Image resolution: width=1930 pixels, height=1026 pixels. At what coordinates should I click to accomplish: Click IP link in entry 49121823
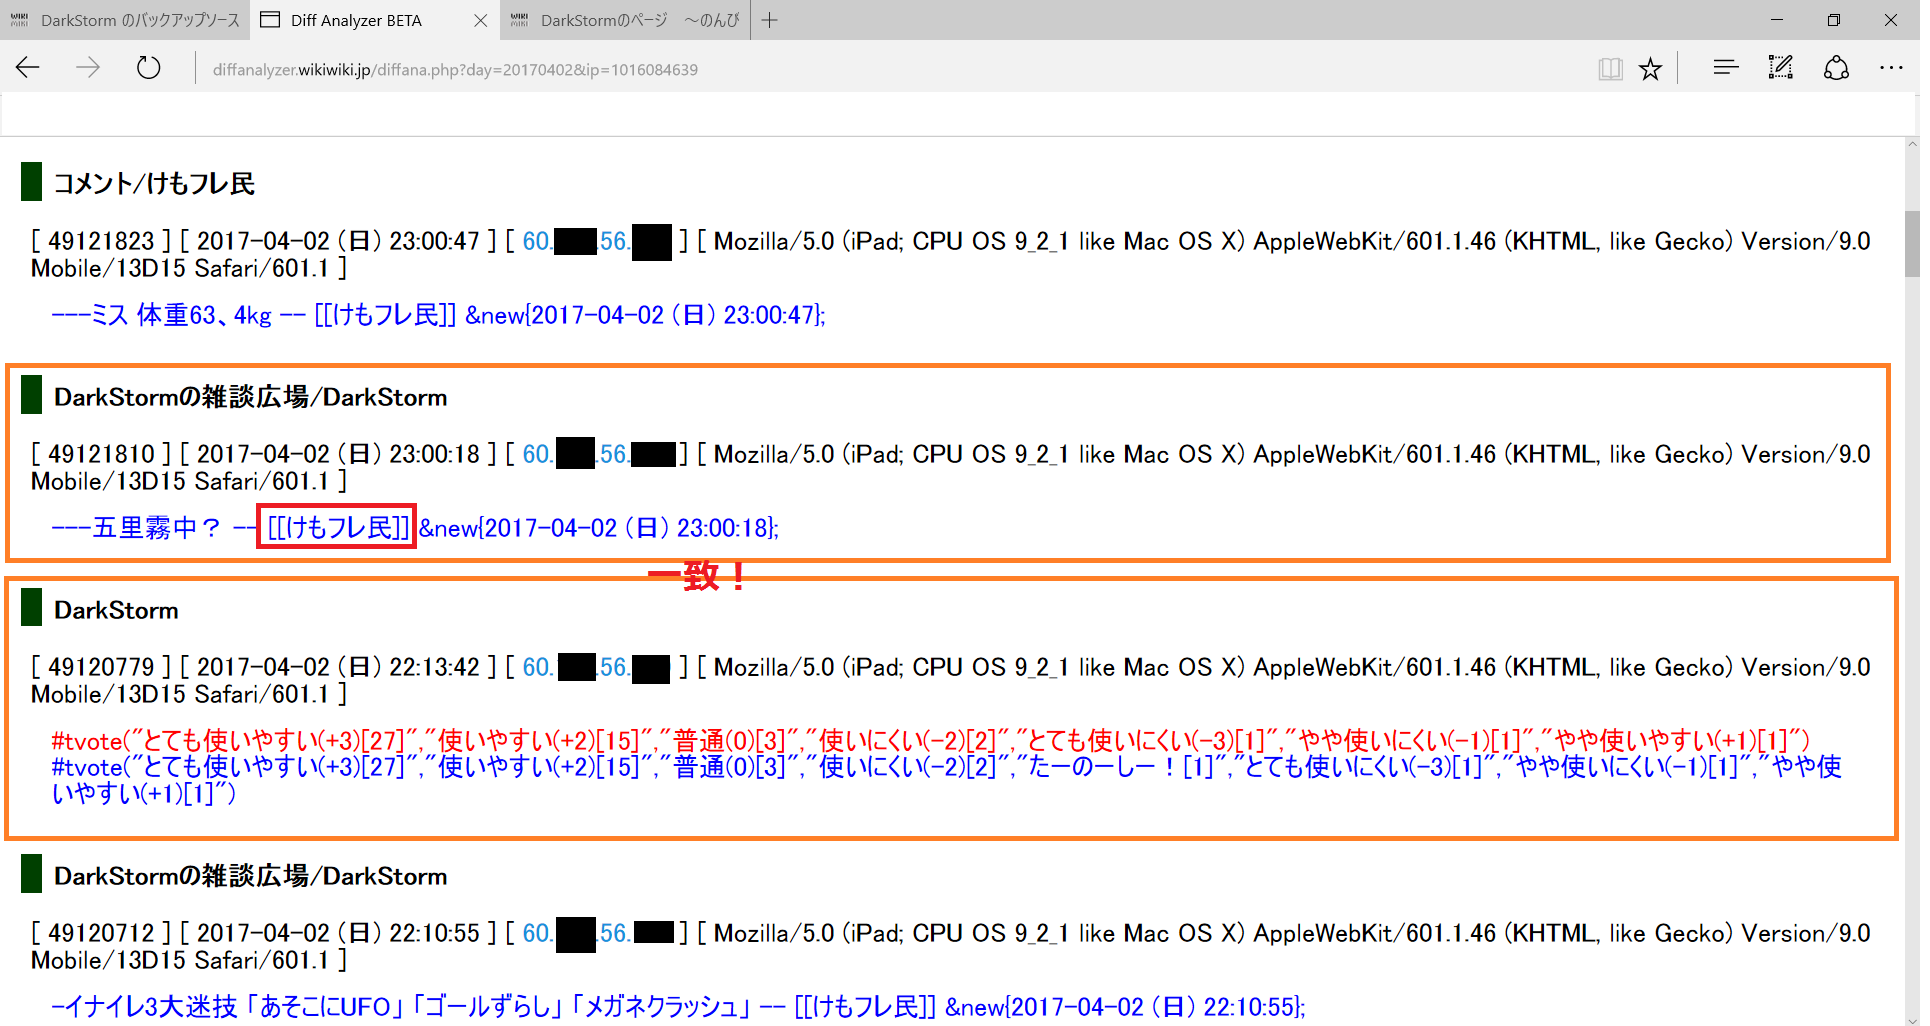click(597, 242)
